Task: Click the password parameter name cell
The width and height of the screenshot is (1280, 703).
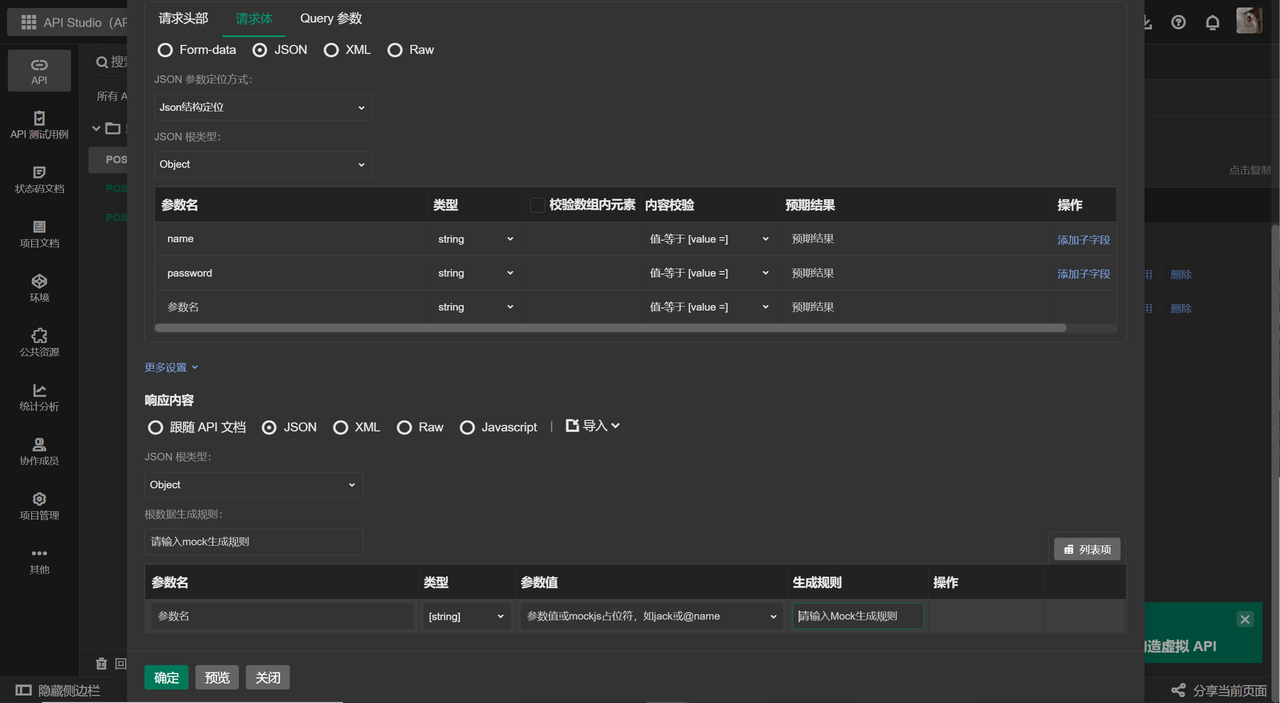Action: pos(292,273)
